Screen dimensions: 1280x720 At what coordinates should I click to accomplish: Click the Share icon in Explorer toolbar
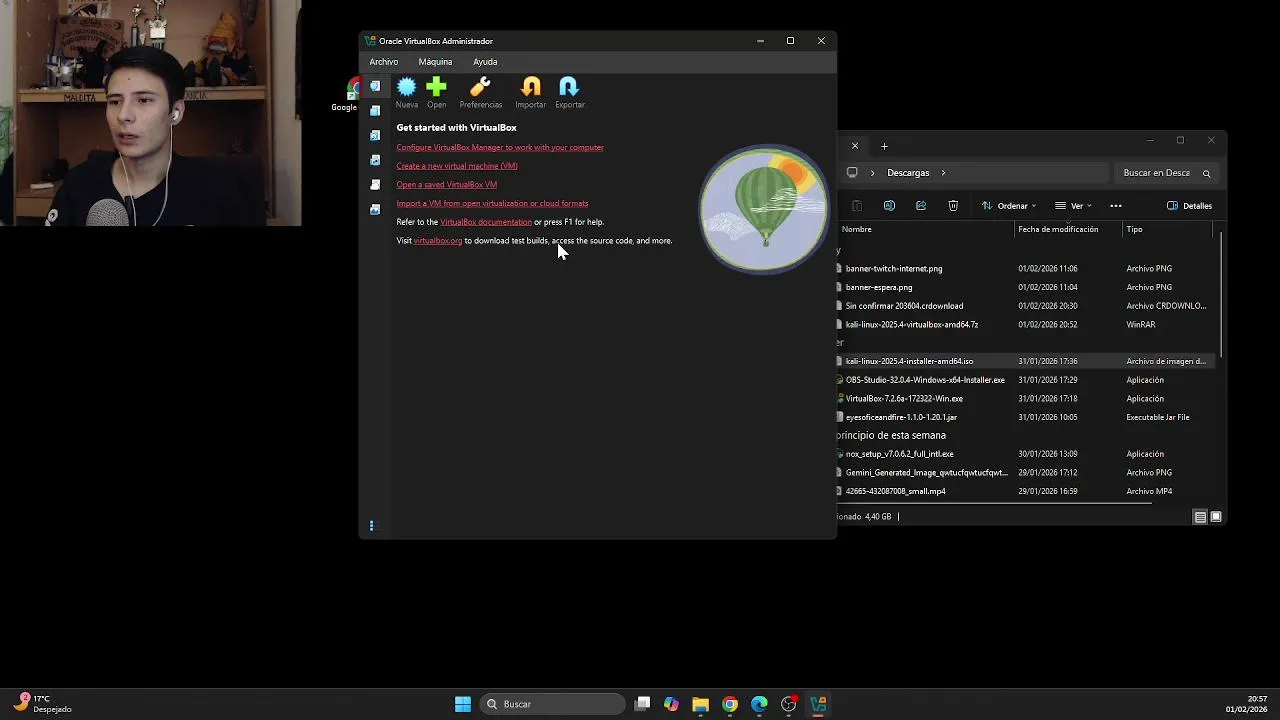click(921, 206)
